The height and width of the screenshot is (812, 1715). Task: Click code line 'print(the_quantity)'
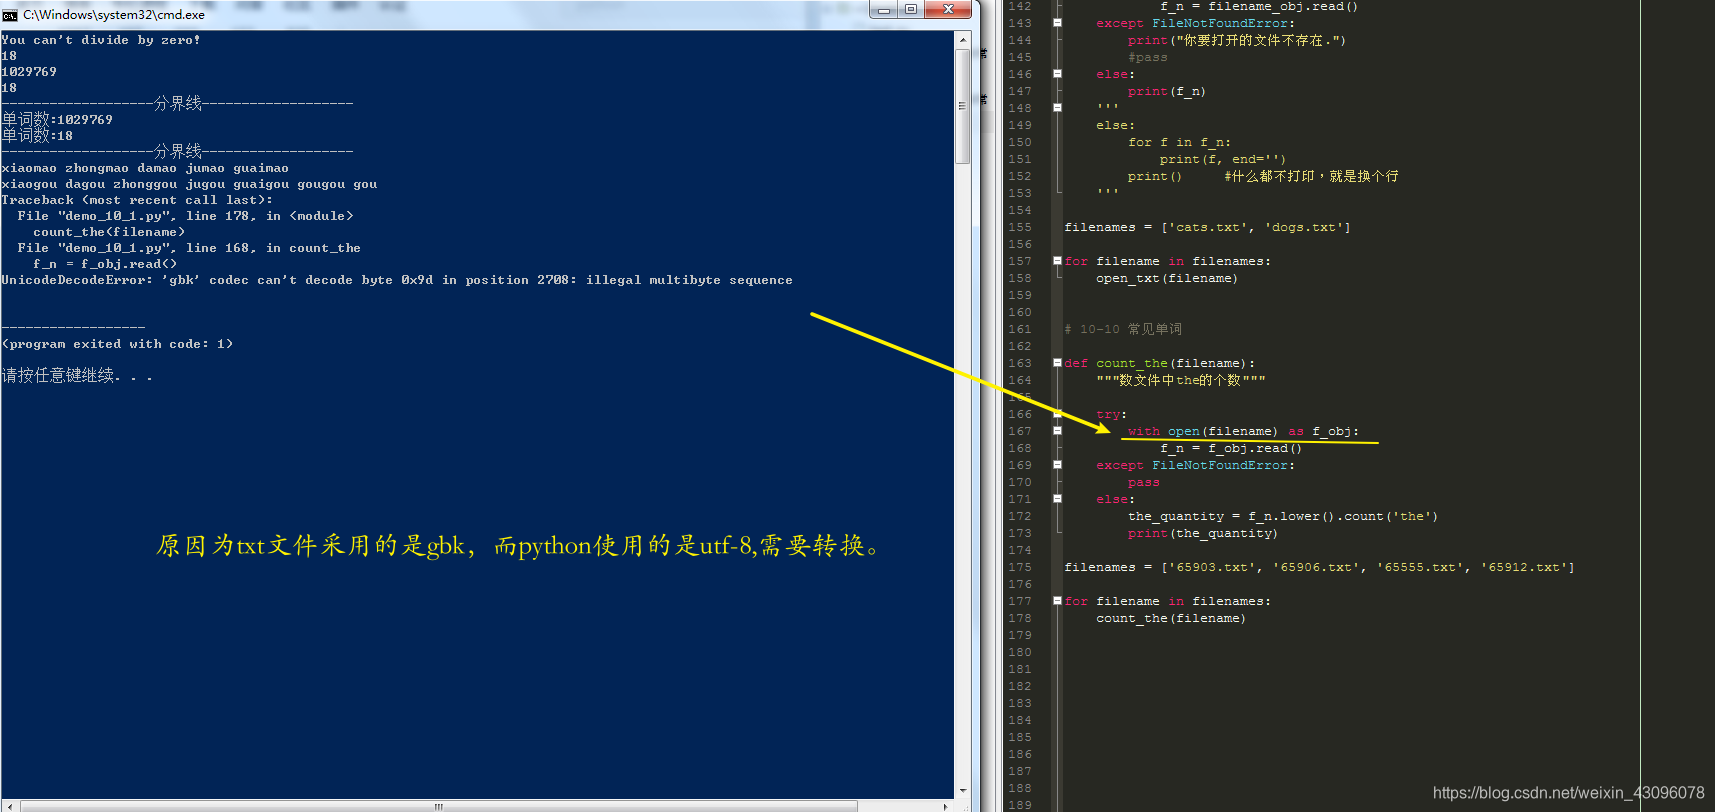pyautogui.click(x=1203, y=533)
